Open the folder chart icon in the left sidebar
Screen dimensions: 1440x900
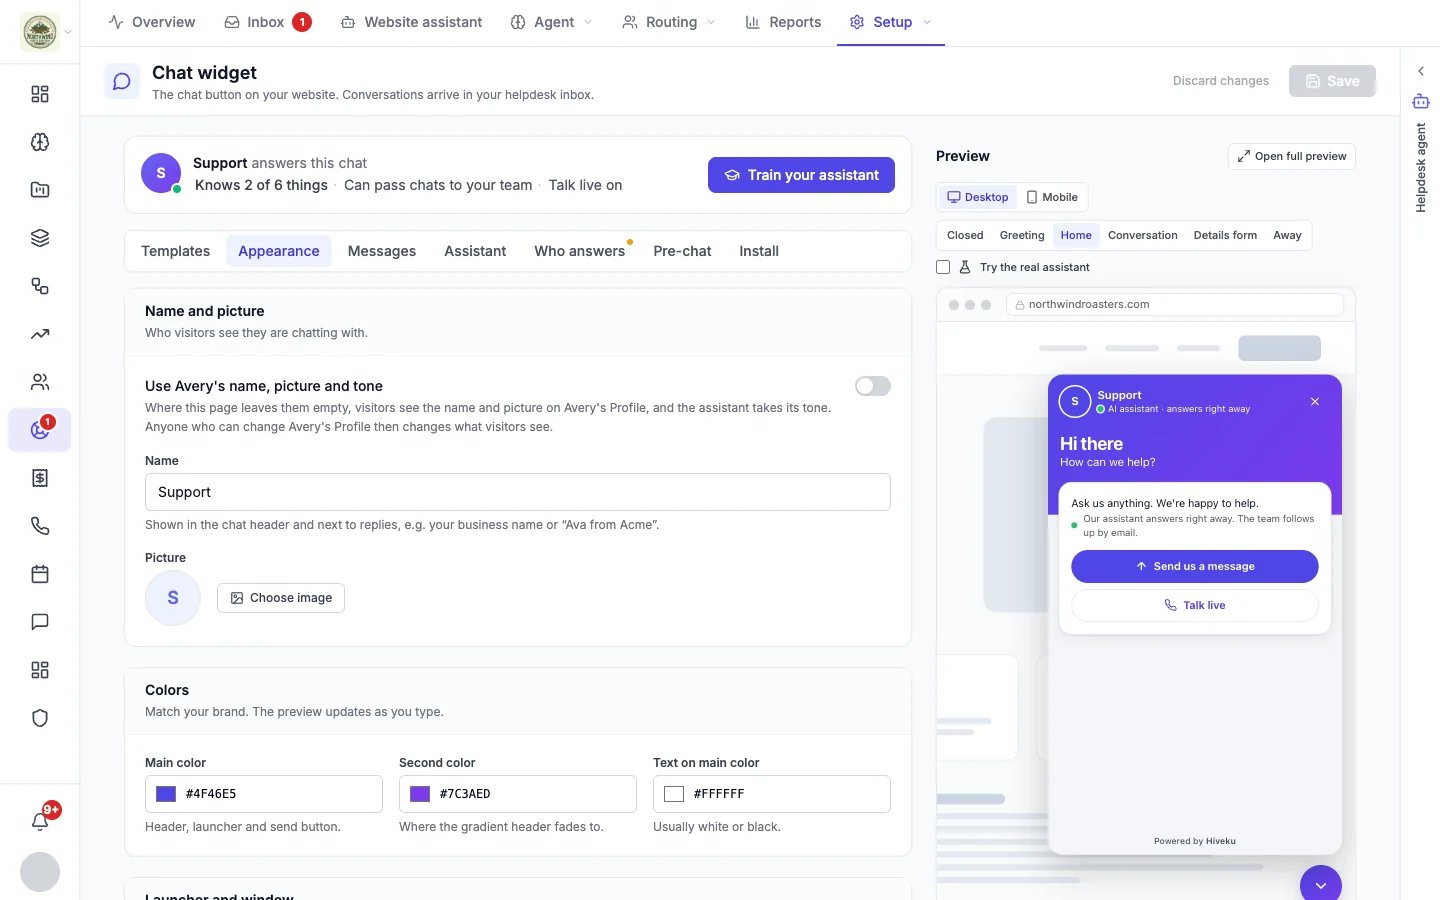[40, 190]
